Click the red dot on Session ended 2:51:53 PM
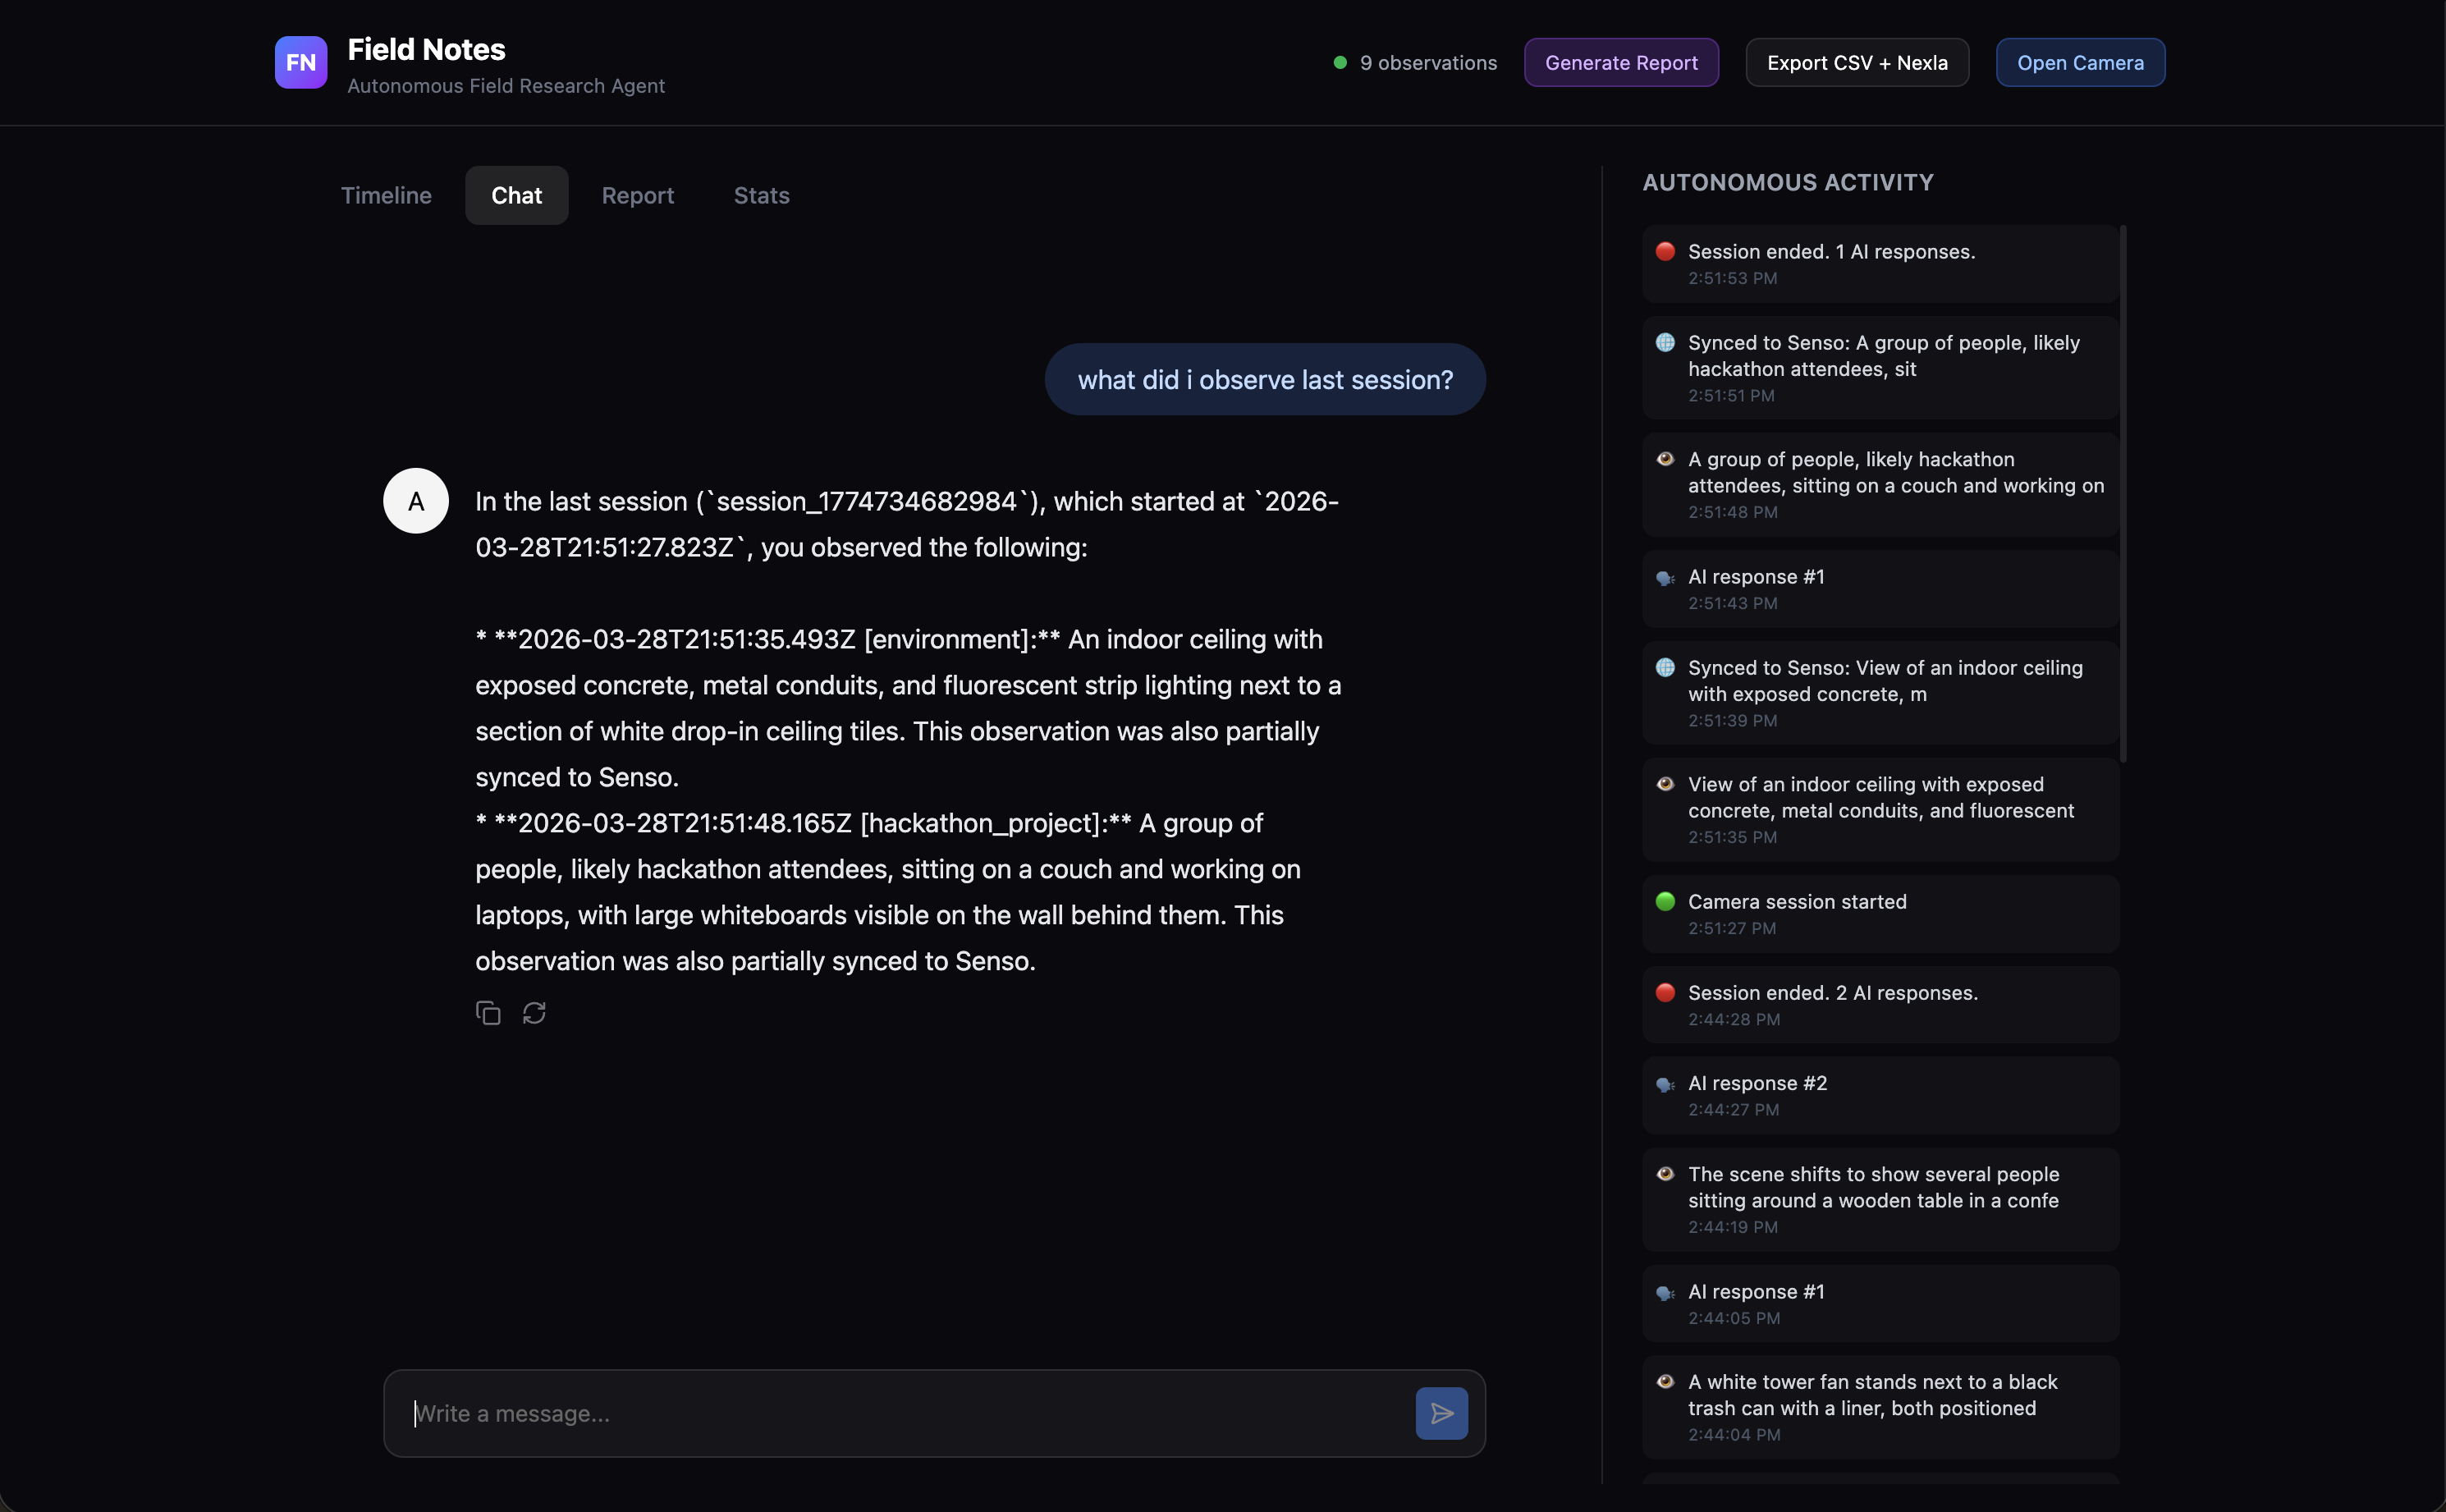The height and width of the screenshot is (1512, 2446). coord(1665,251)
